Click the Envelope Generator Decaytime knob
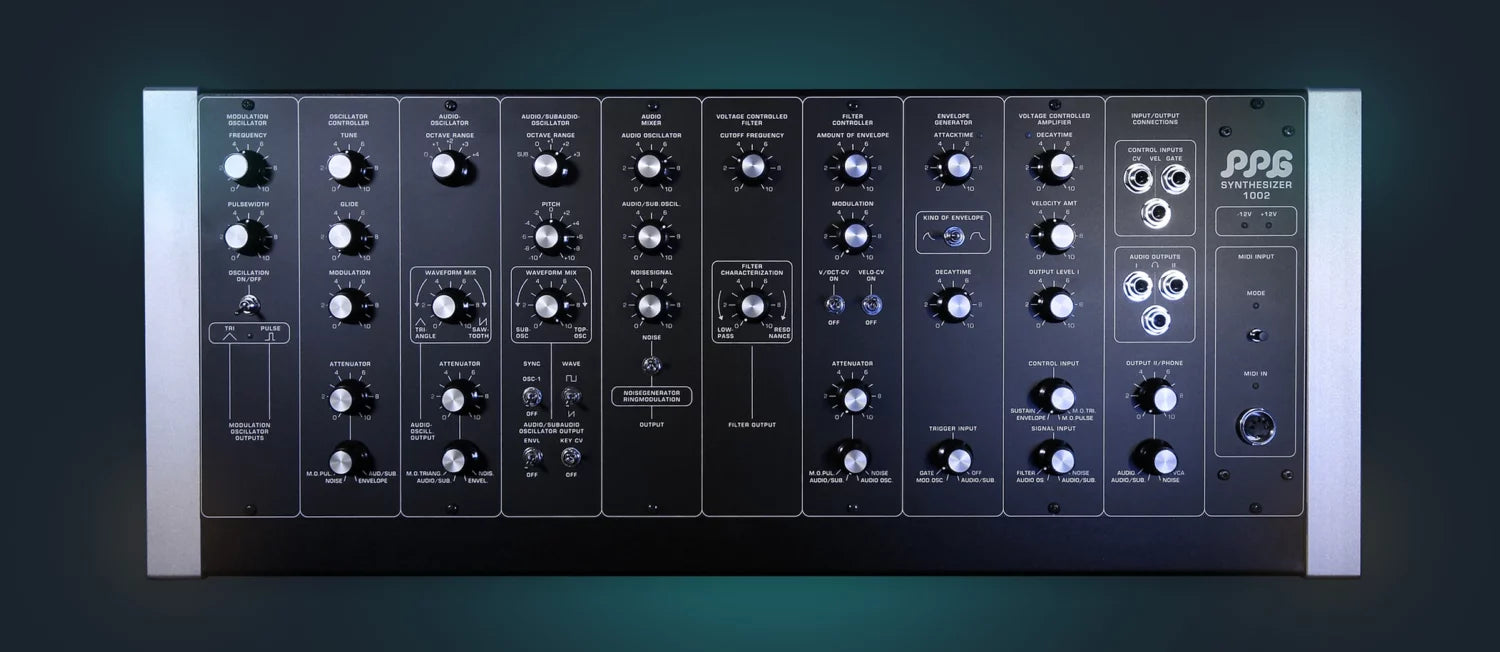Viewport: 1500px width, 652px height. coord(957,305)
